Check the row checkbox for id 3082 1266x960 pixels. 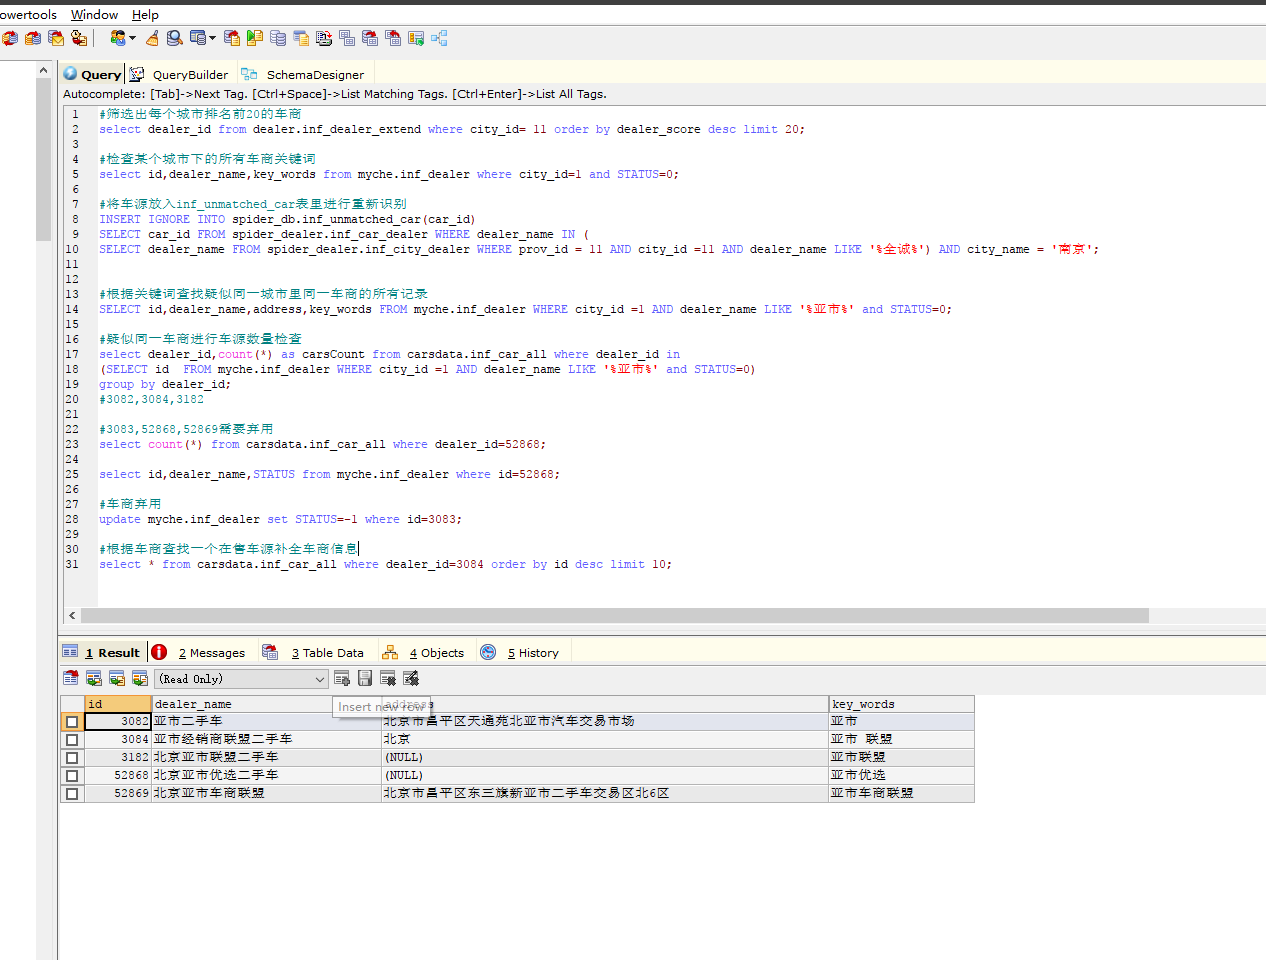click(72, 722)
